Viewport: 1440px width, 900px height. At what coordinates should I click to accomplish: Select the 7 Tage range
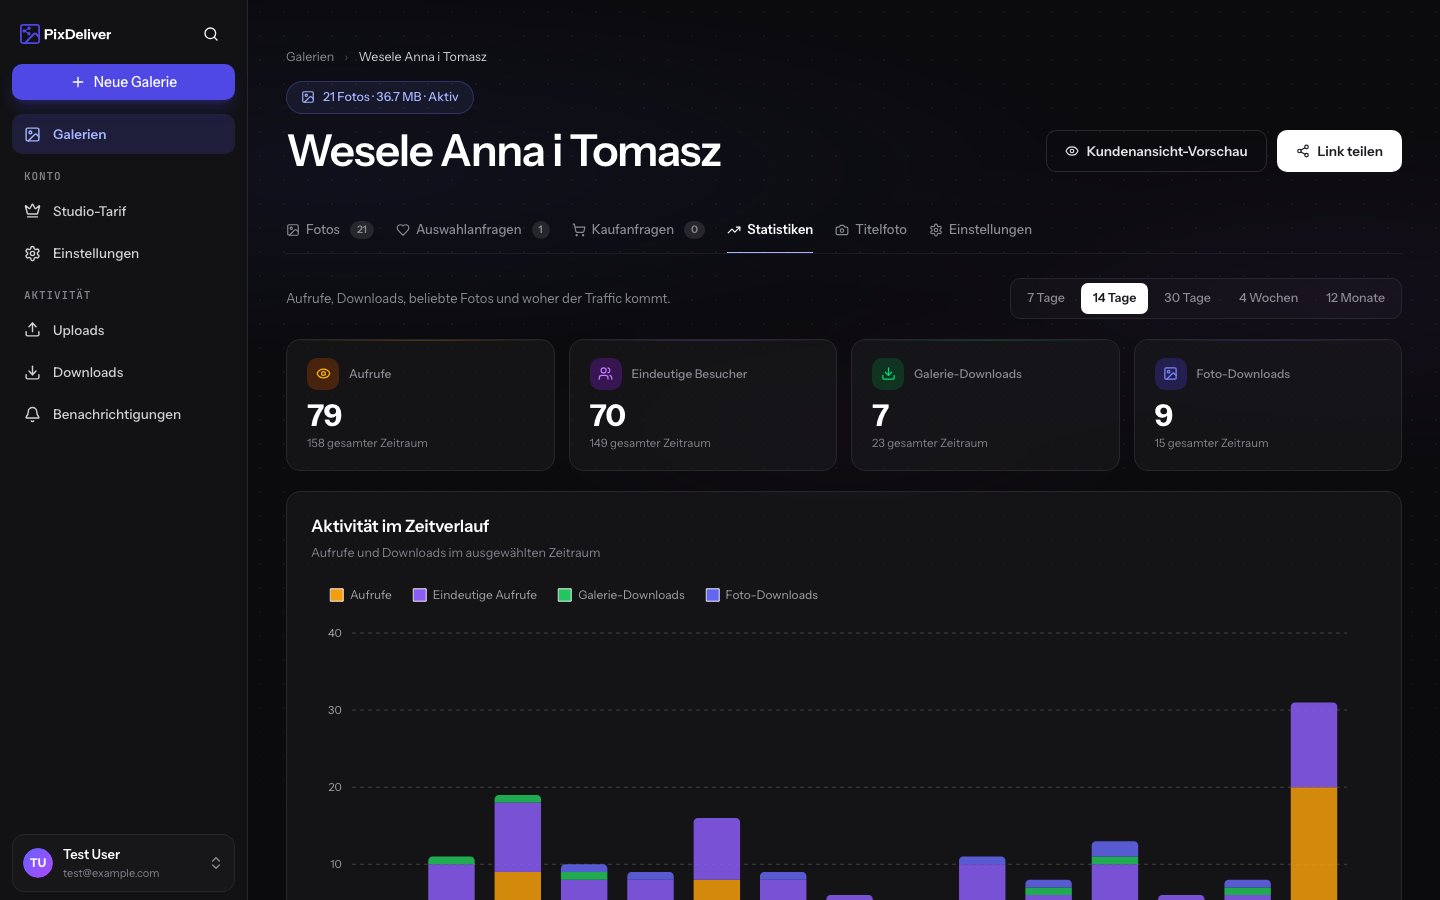1046,298
